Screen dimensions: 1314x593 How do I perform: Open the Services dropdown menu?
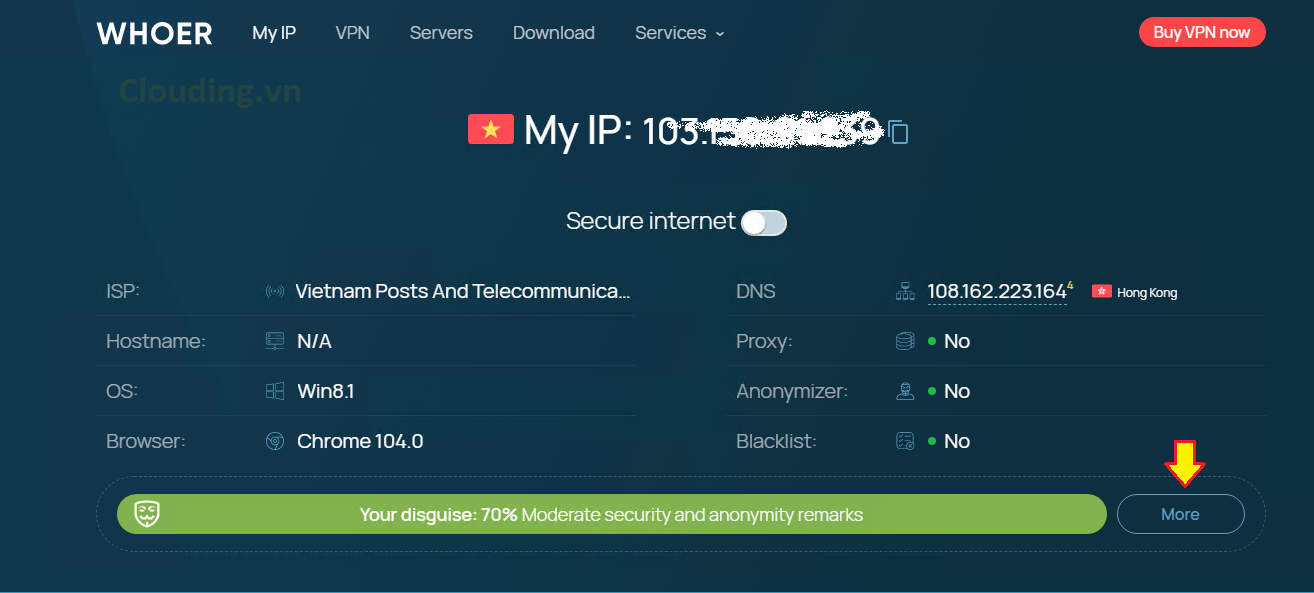coord(679,32)
